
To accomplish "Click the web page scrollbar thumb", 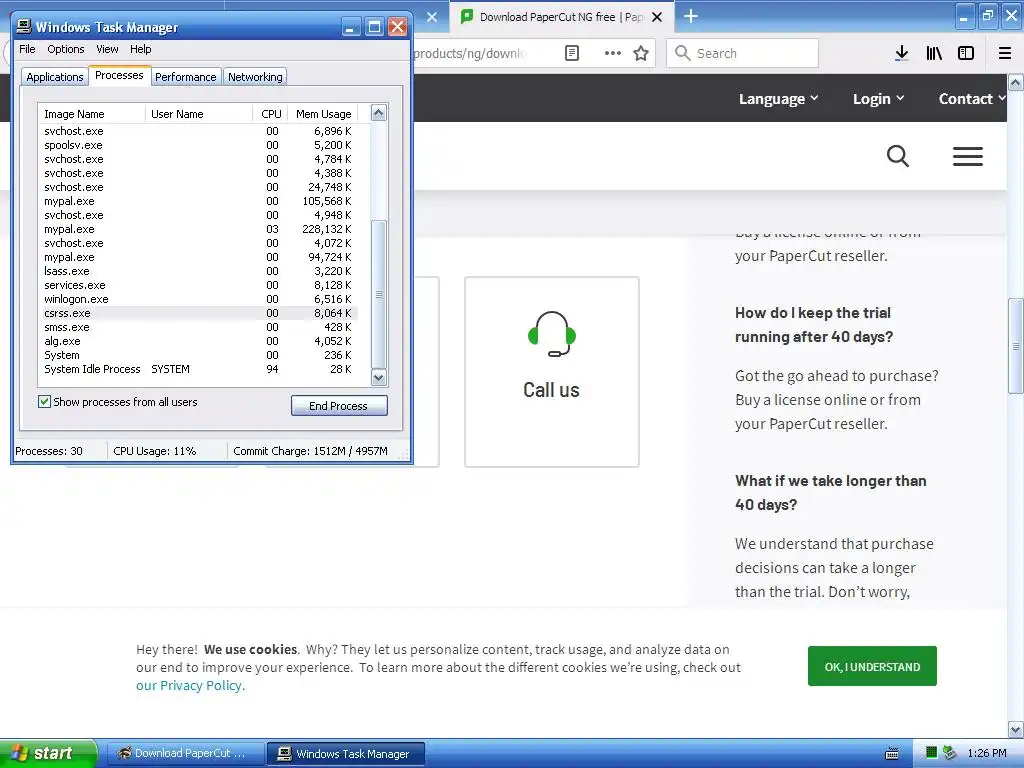I will 1016,346.
